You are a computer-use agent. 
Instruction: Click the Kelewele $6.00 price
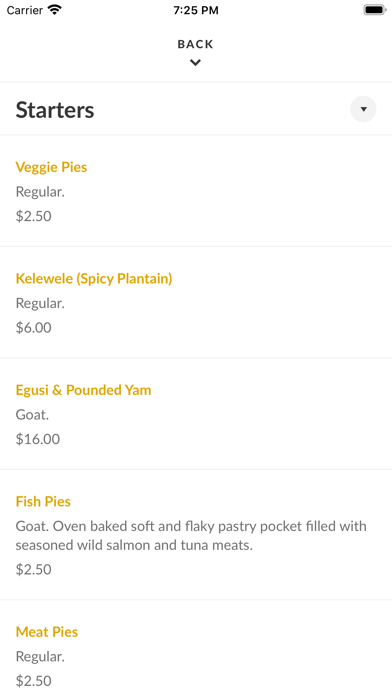pos(34,328)
